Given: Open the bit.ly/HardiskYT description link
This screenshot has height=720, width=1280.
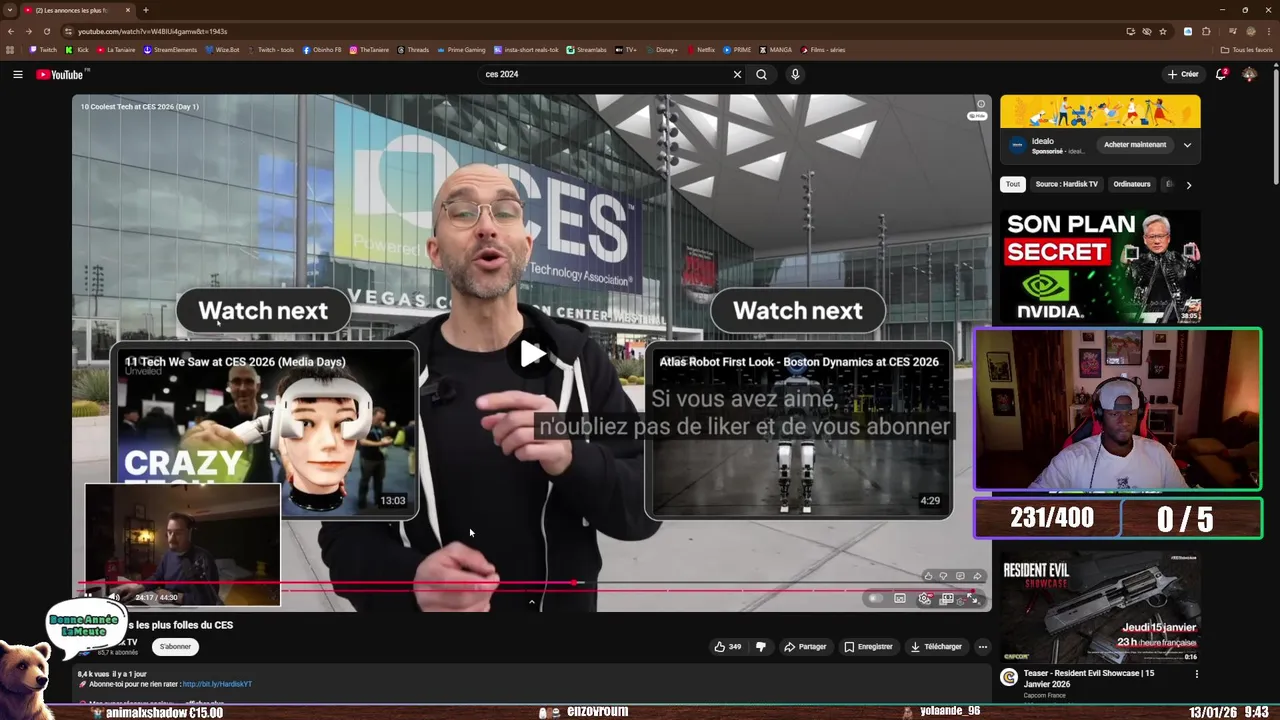Looking at the screenshot, I should [217, 684].
